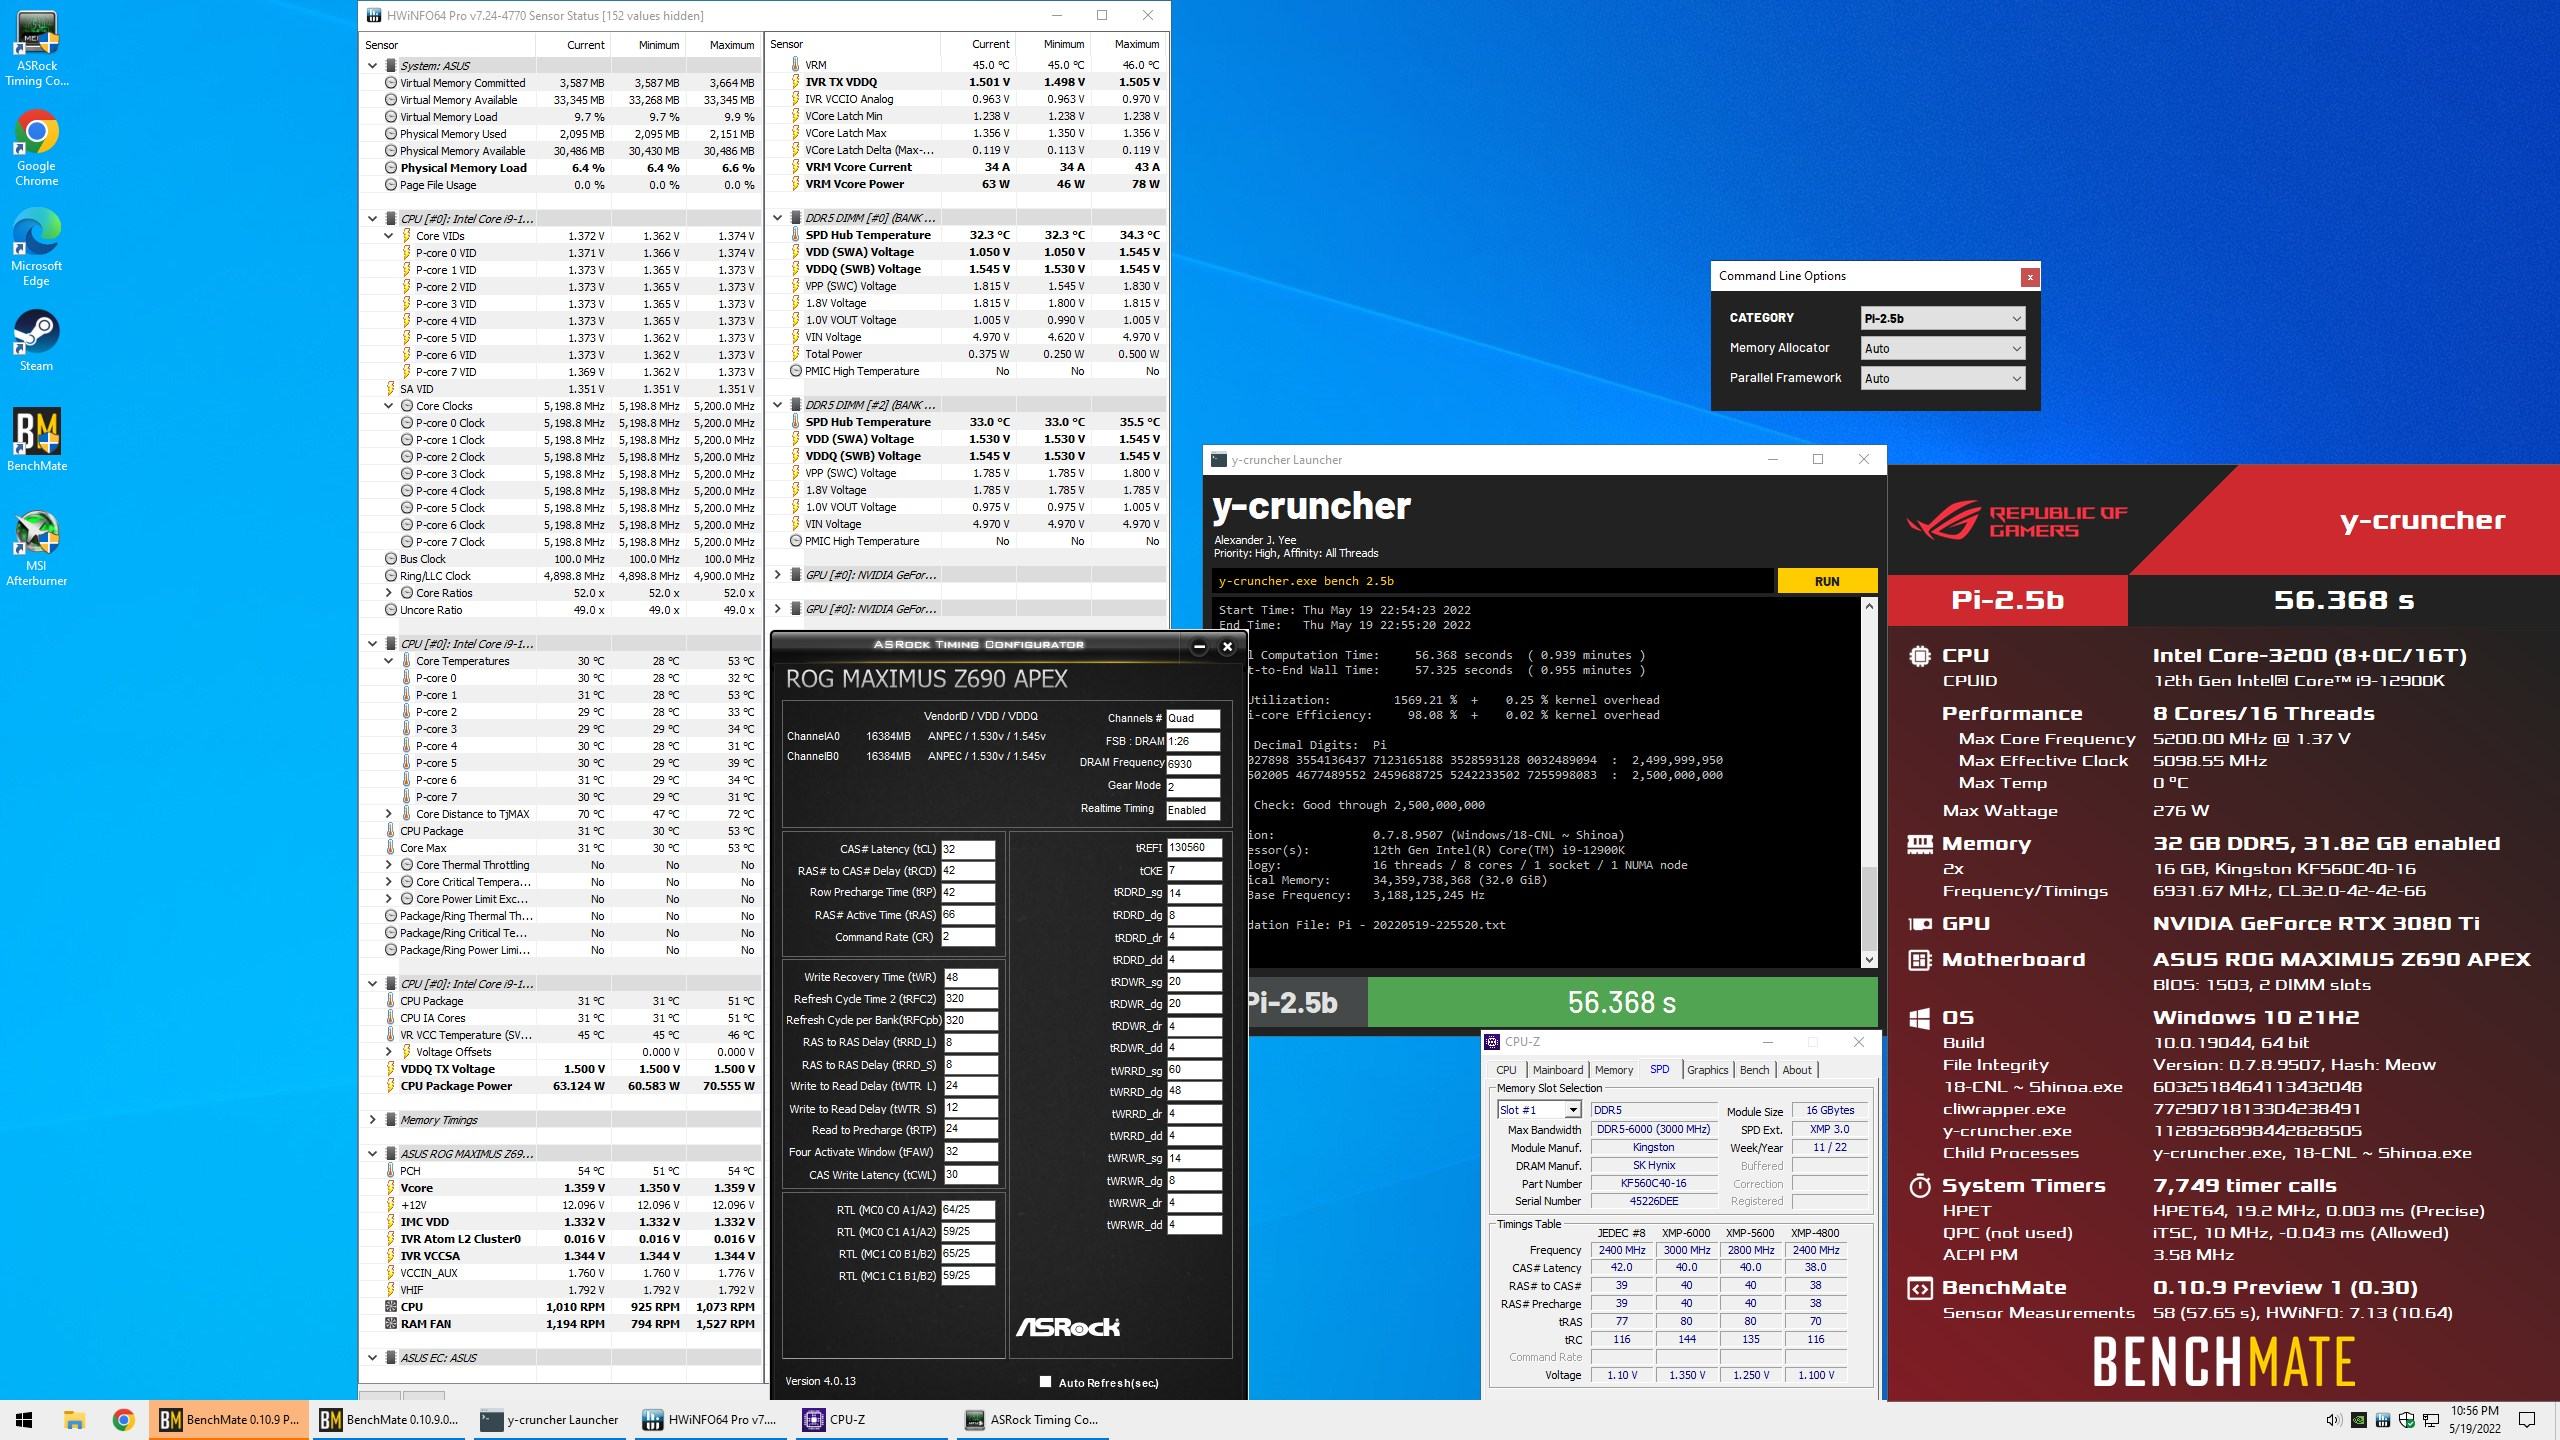The width and height of the screenshot is (2560, 1440).
Task: Select CPU Package Power row in HWiNFO
Action: coord(561,1086)
